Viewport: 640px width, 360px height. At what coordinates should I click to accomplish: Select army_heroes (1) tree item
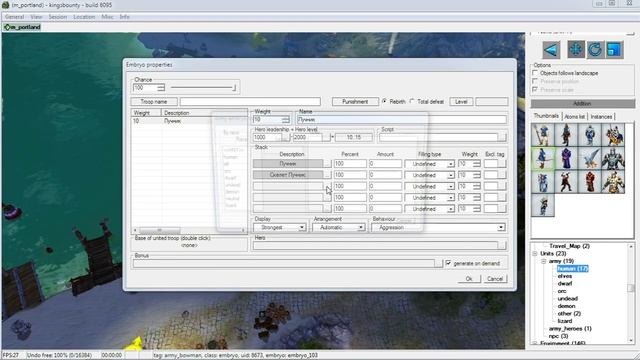[570, 328]
